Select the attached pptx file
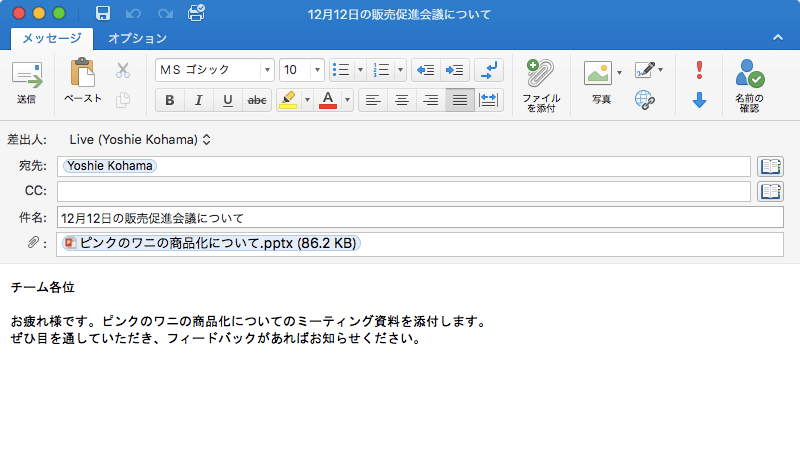The image size is (800, 450). pos(211,243)
